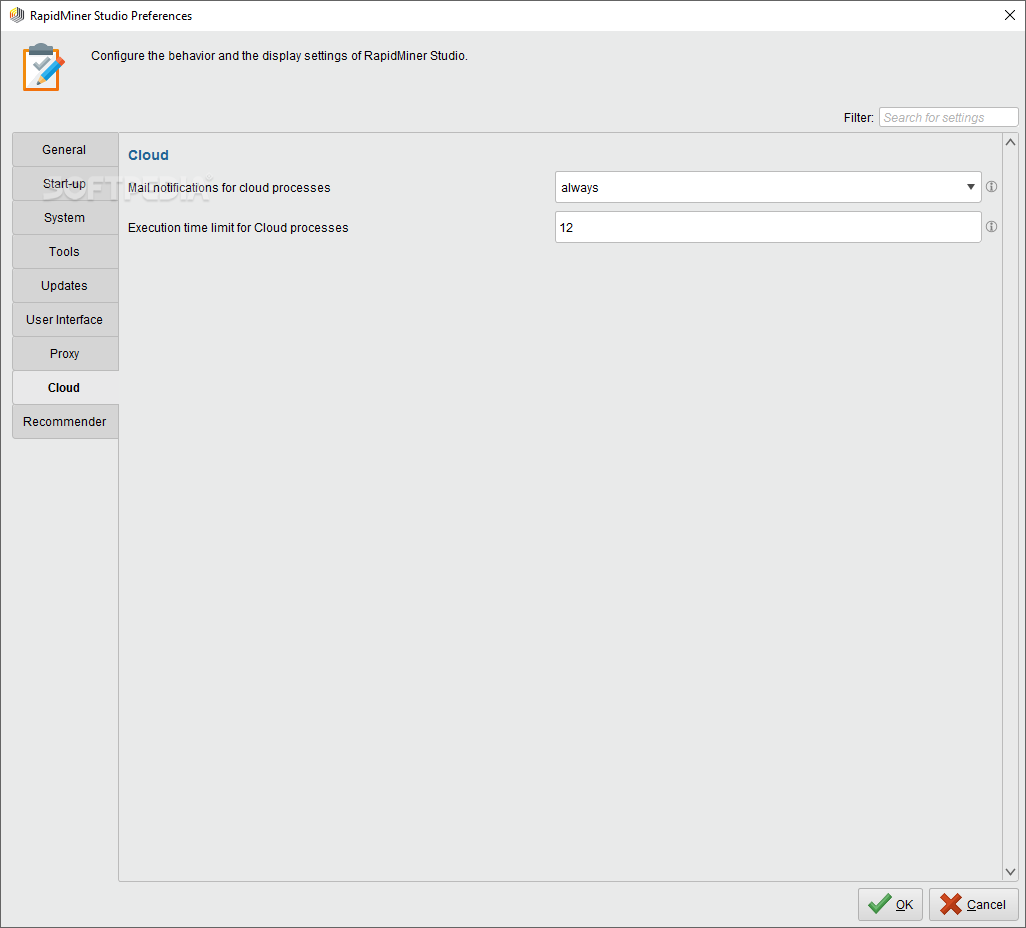
Task: Select the Proxy tab
Action: [x=65, y=353]
